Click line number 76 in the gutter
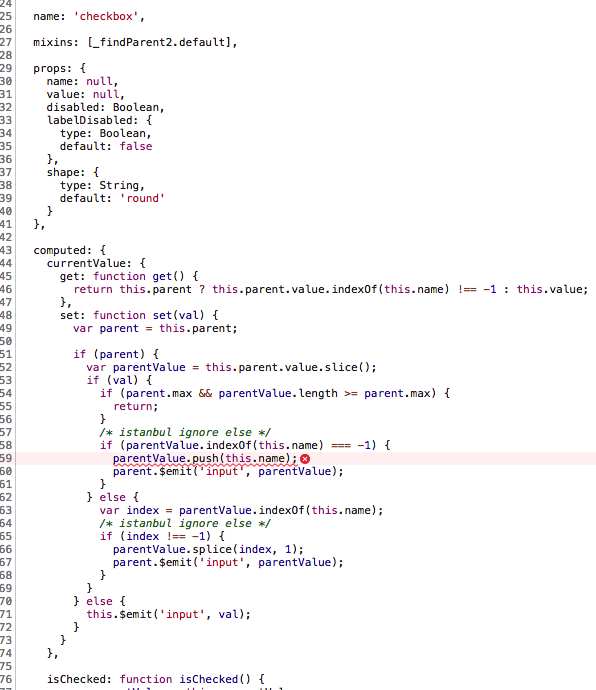 tap(6, 679)
